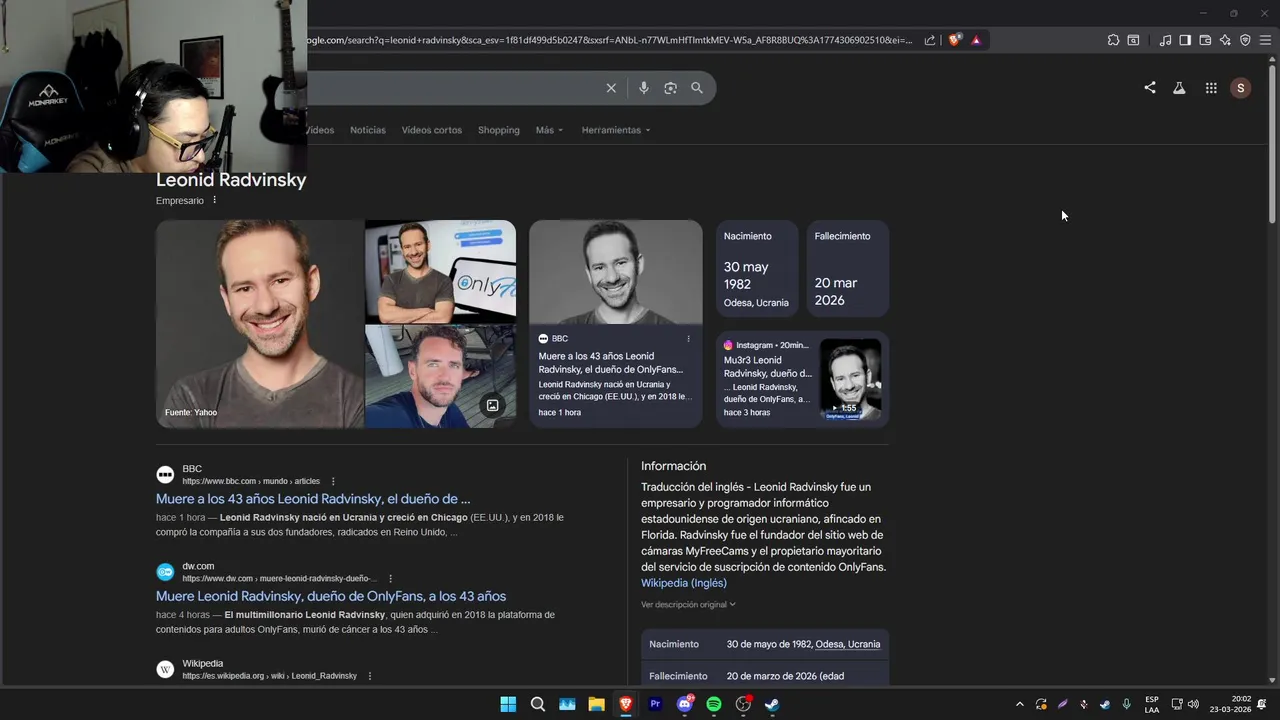Open Brave VPN shield icon
The height and width of the screenshot is (720, 1280).
(x=1245, y=40)
